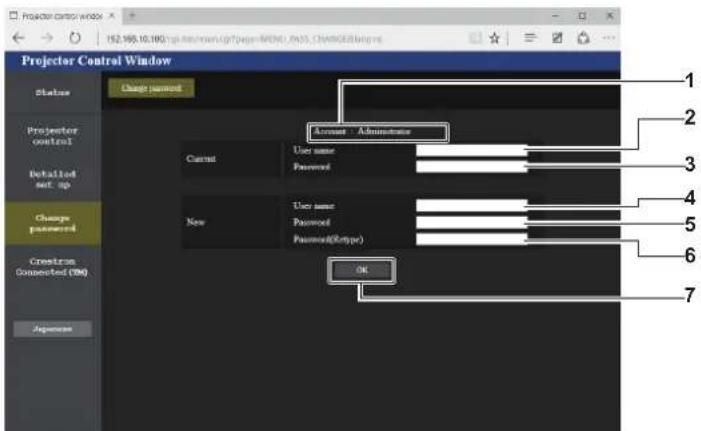Open Detailed set up in sidebar
Screen dimensions: 701x431
click(x=53, y=179)
